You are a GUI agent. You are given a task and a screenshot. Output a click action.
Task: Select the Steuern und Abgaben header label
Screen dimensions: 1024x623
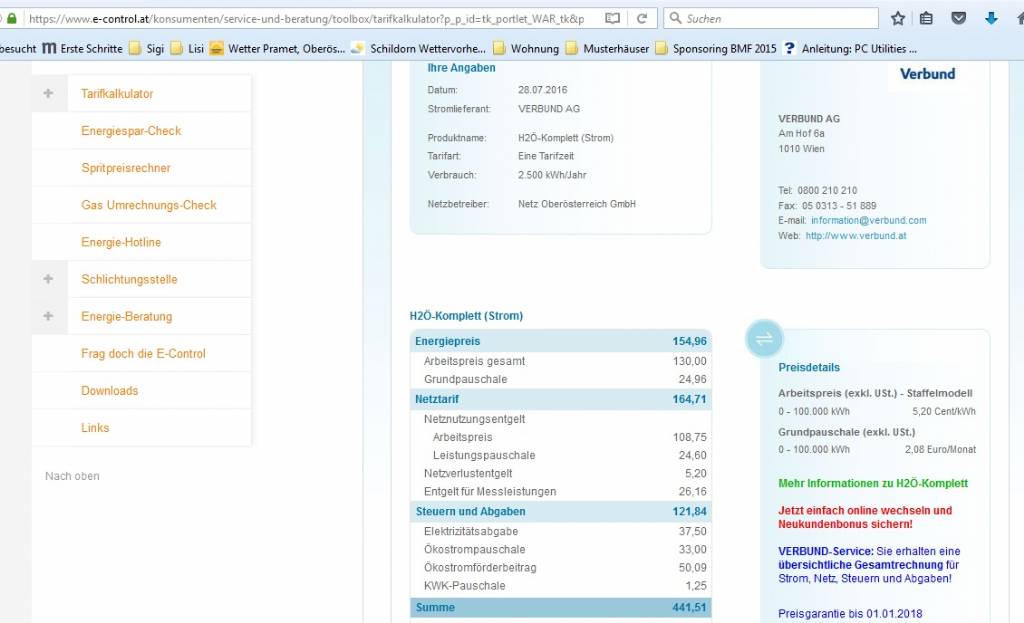tap(471, 511)
